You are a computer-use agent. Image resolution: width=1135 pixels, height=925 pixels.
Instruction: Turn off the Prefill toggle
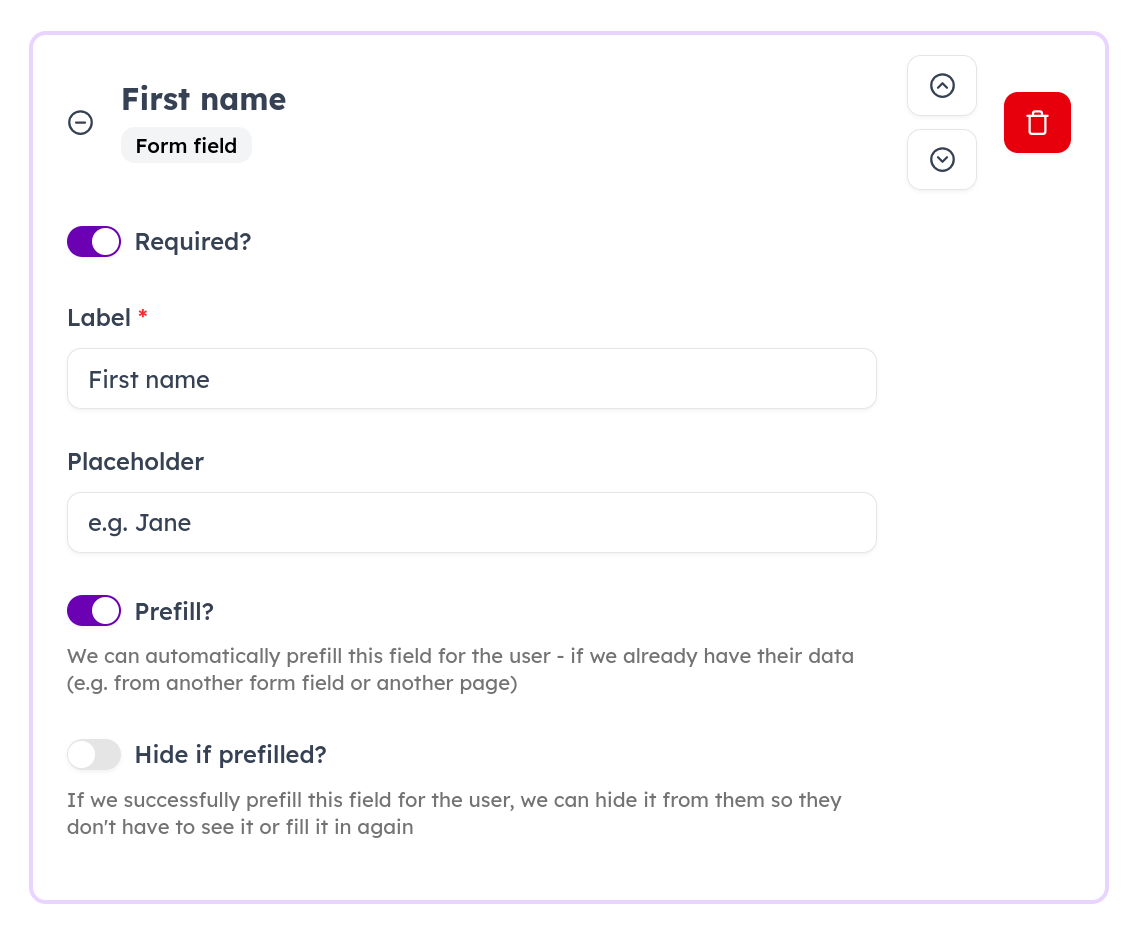tap(94, 611)
